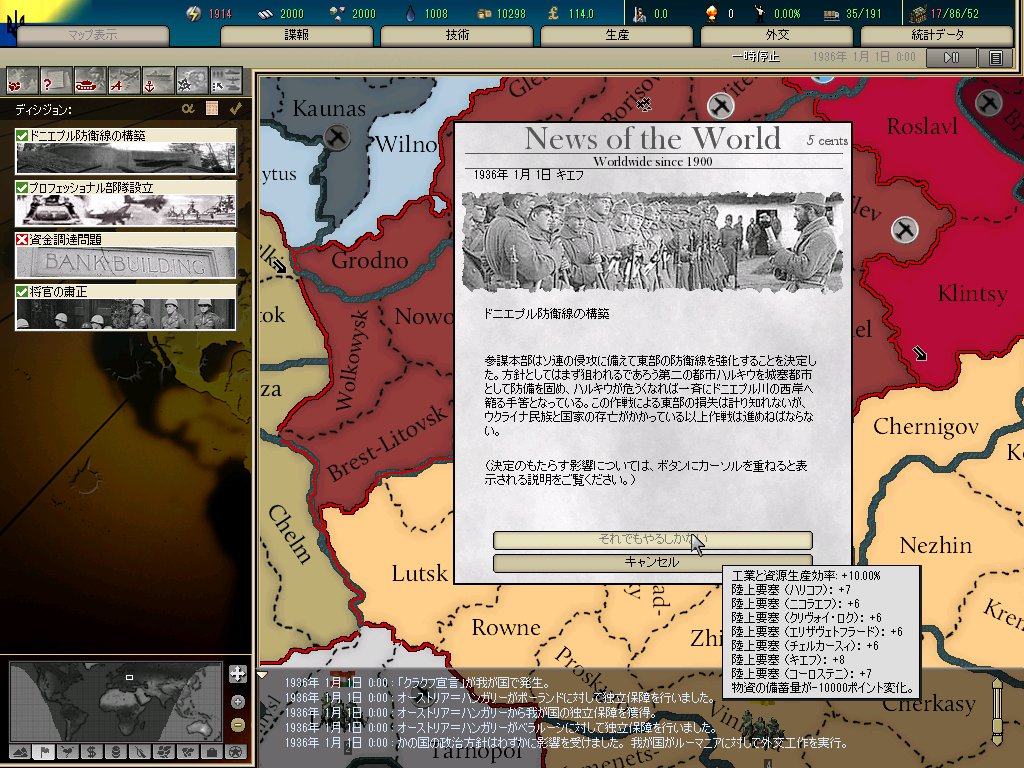Screen dimensions: 1024x768
Task: Click the industrial capacity 17/86/52 value
Action: tap(955, 13)
